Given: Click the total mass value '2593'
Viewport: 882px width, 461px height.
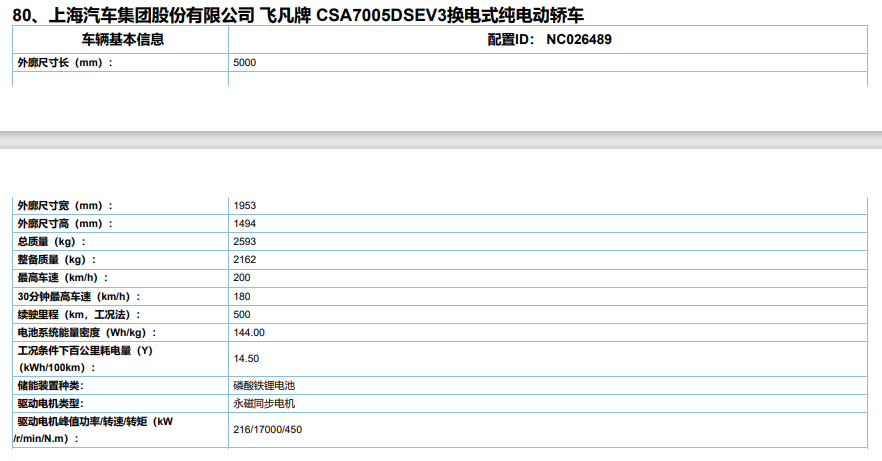Looking at the screenshot, I should point(245,241).
